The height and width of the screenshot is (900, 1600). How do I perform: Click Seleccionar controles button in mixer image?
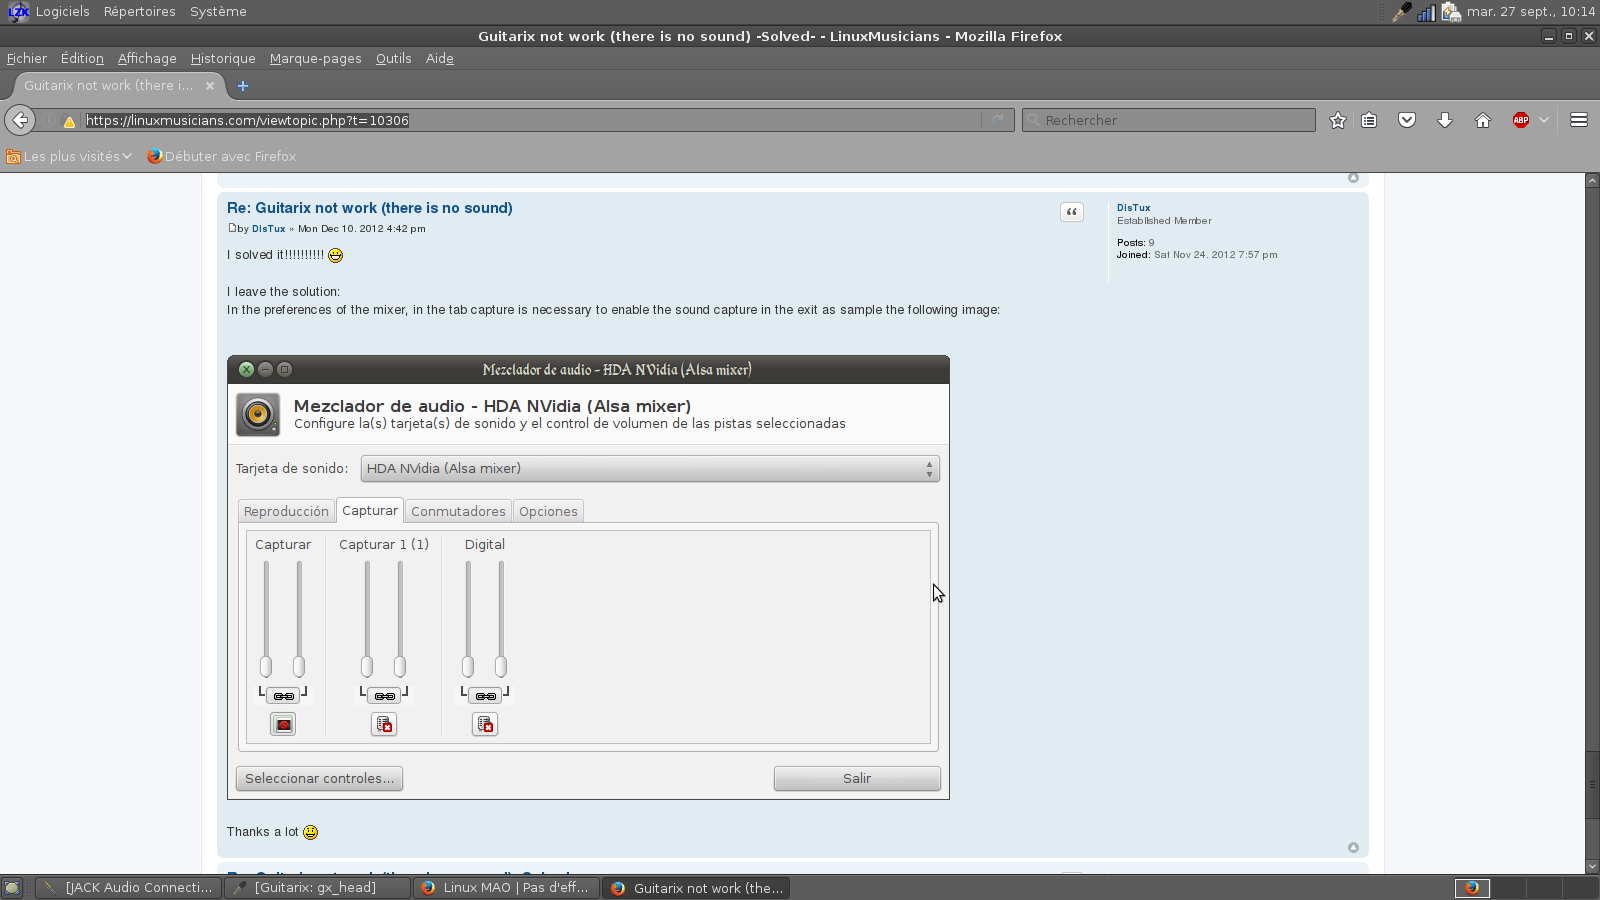(319, 778)
